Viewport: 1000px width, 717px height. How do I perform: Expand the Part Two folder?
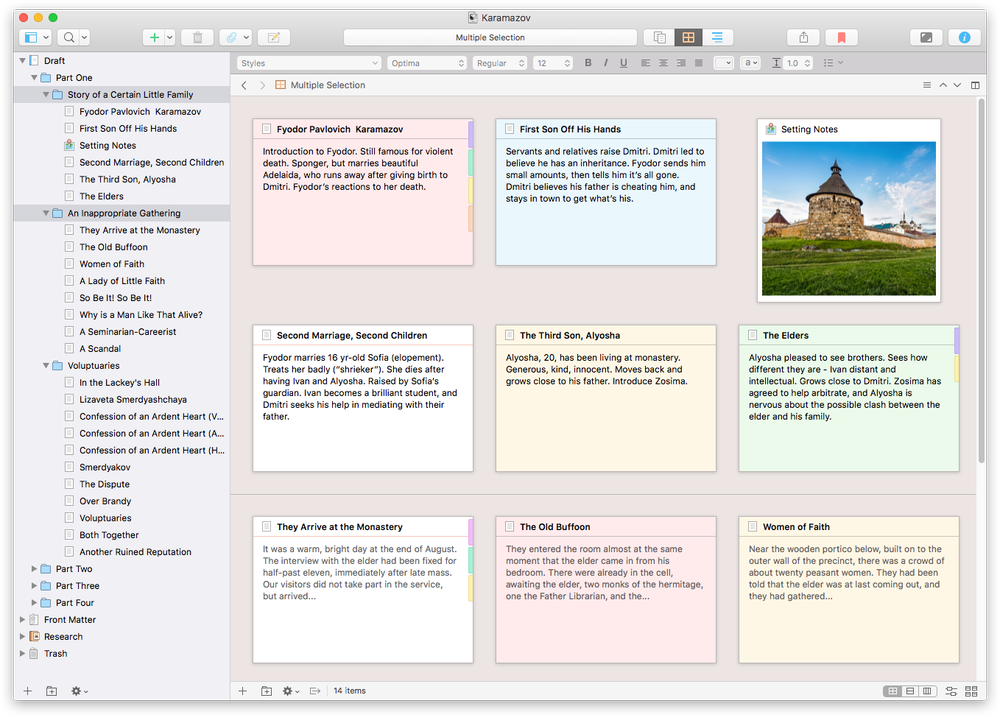tap(34, 568)
